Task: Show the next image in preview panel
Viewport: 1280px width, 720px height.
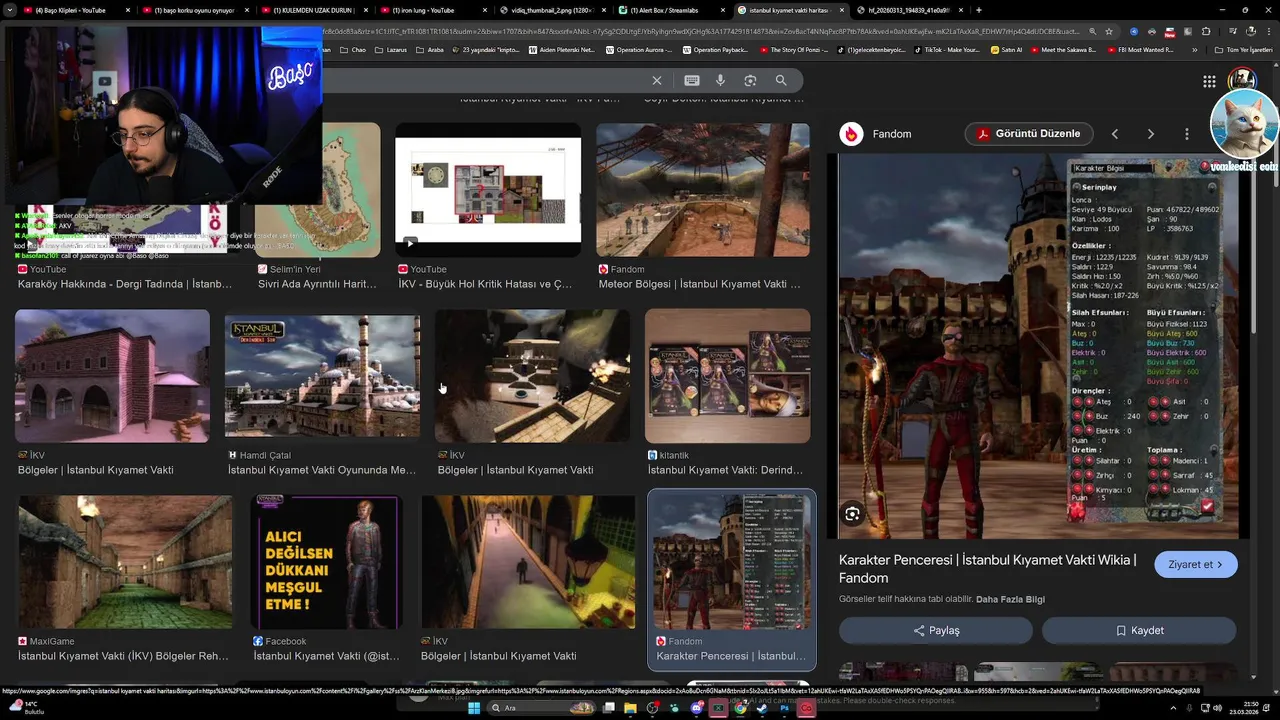Action: click(1150, 134)
